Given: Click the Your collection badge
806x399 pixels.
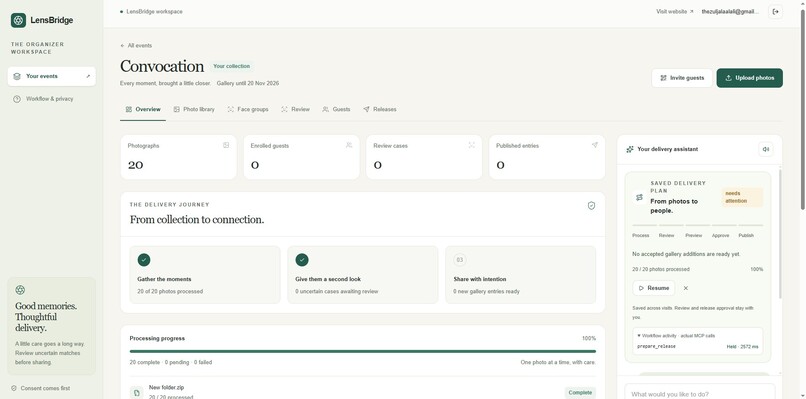Looking at the screenshot, I should point(231,66).
